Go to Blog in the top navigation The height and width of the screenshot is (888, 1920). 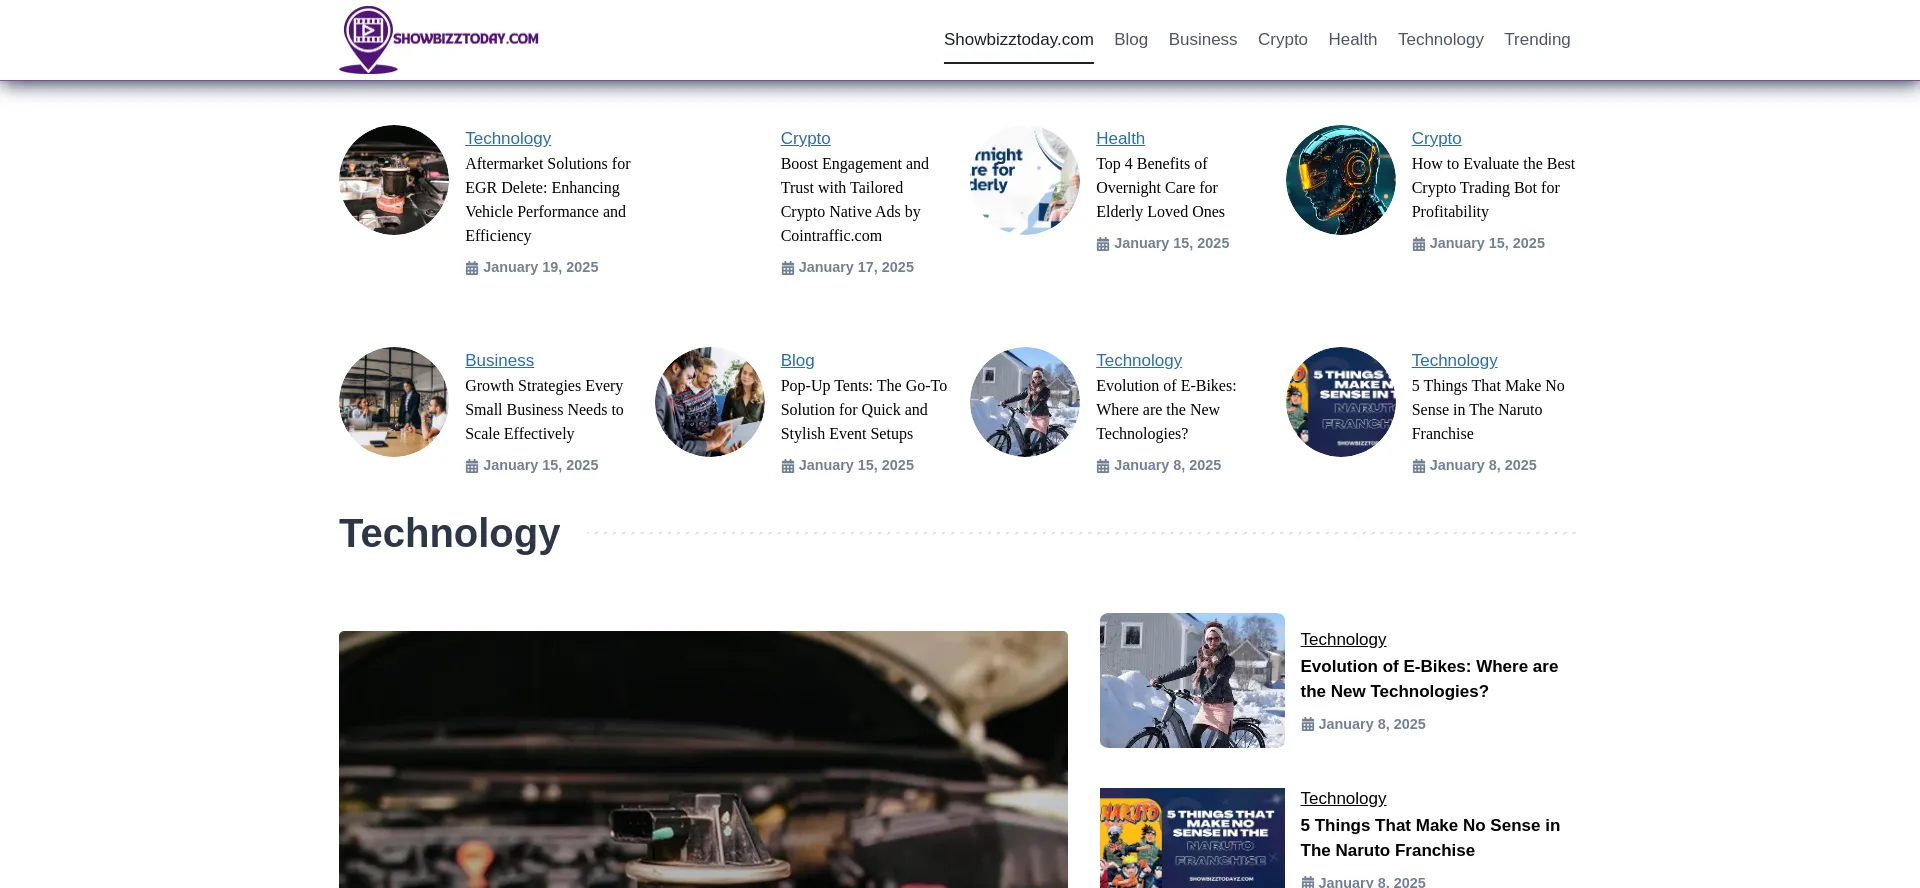(1131, 39)
